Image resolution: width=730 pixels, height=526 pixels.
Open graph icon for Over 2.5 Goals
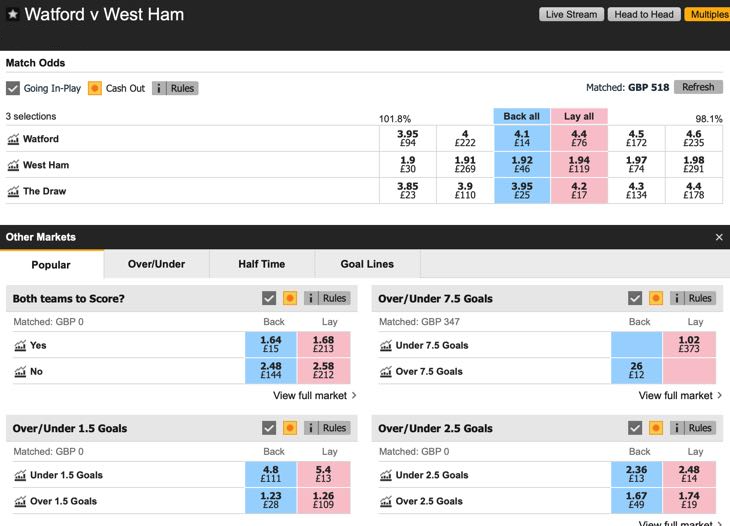385,501
